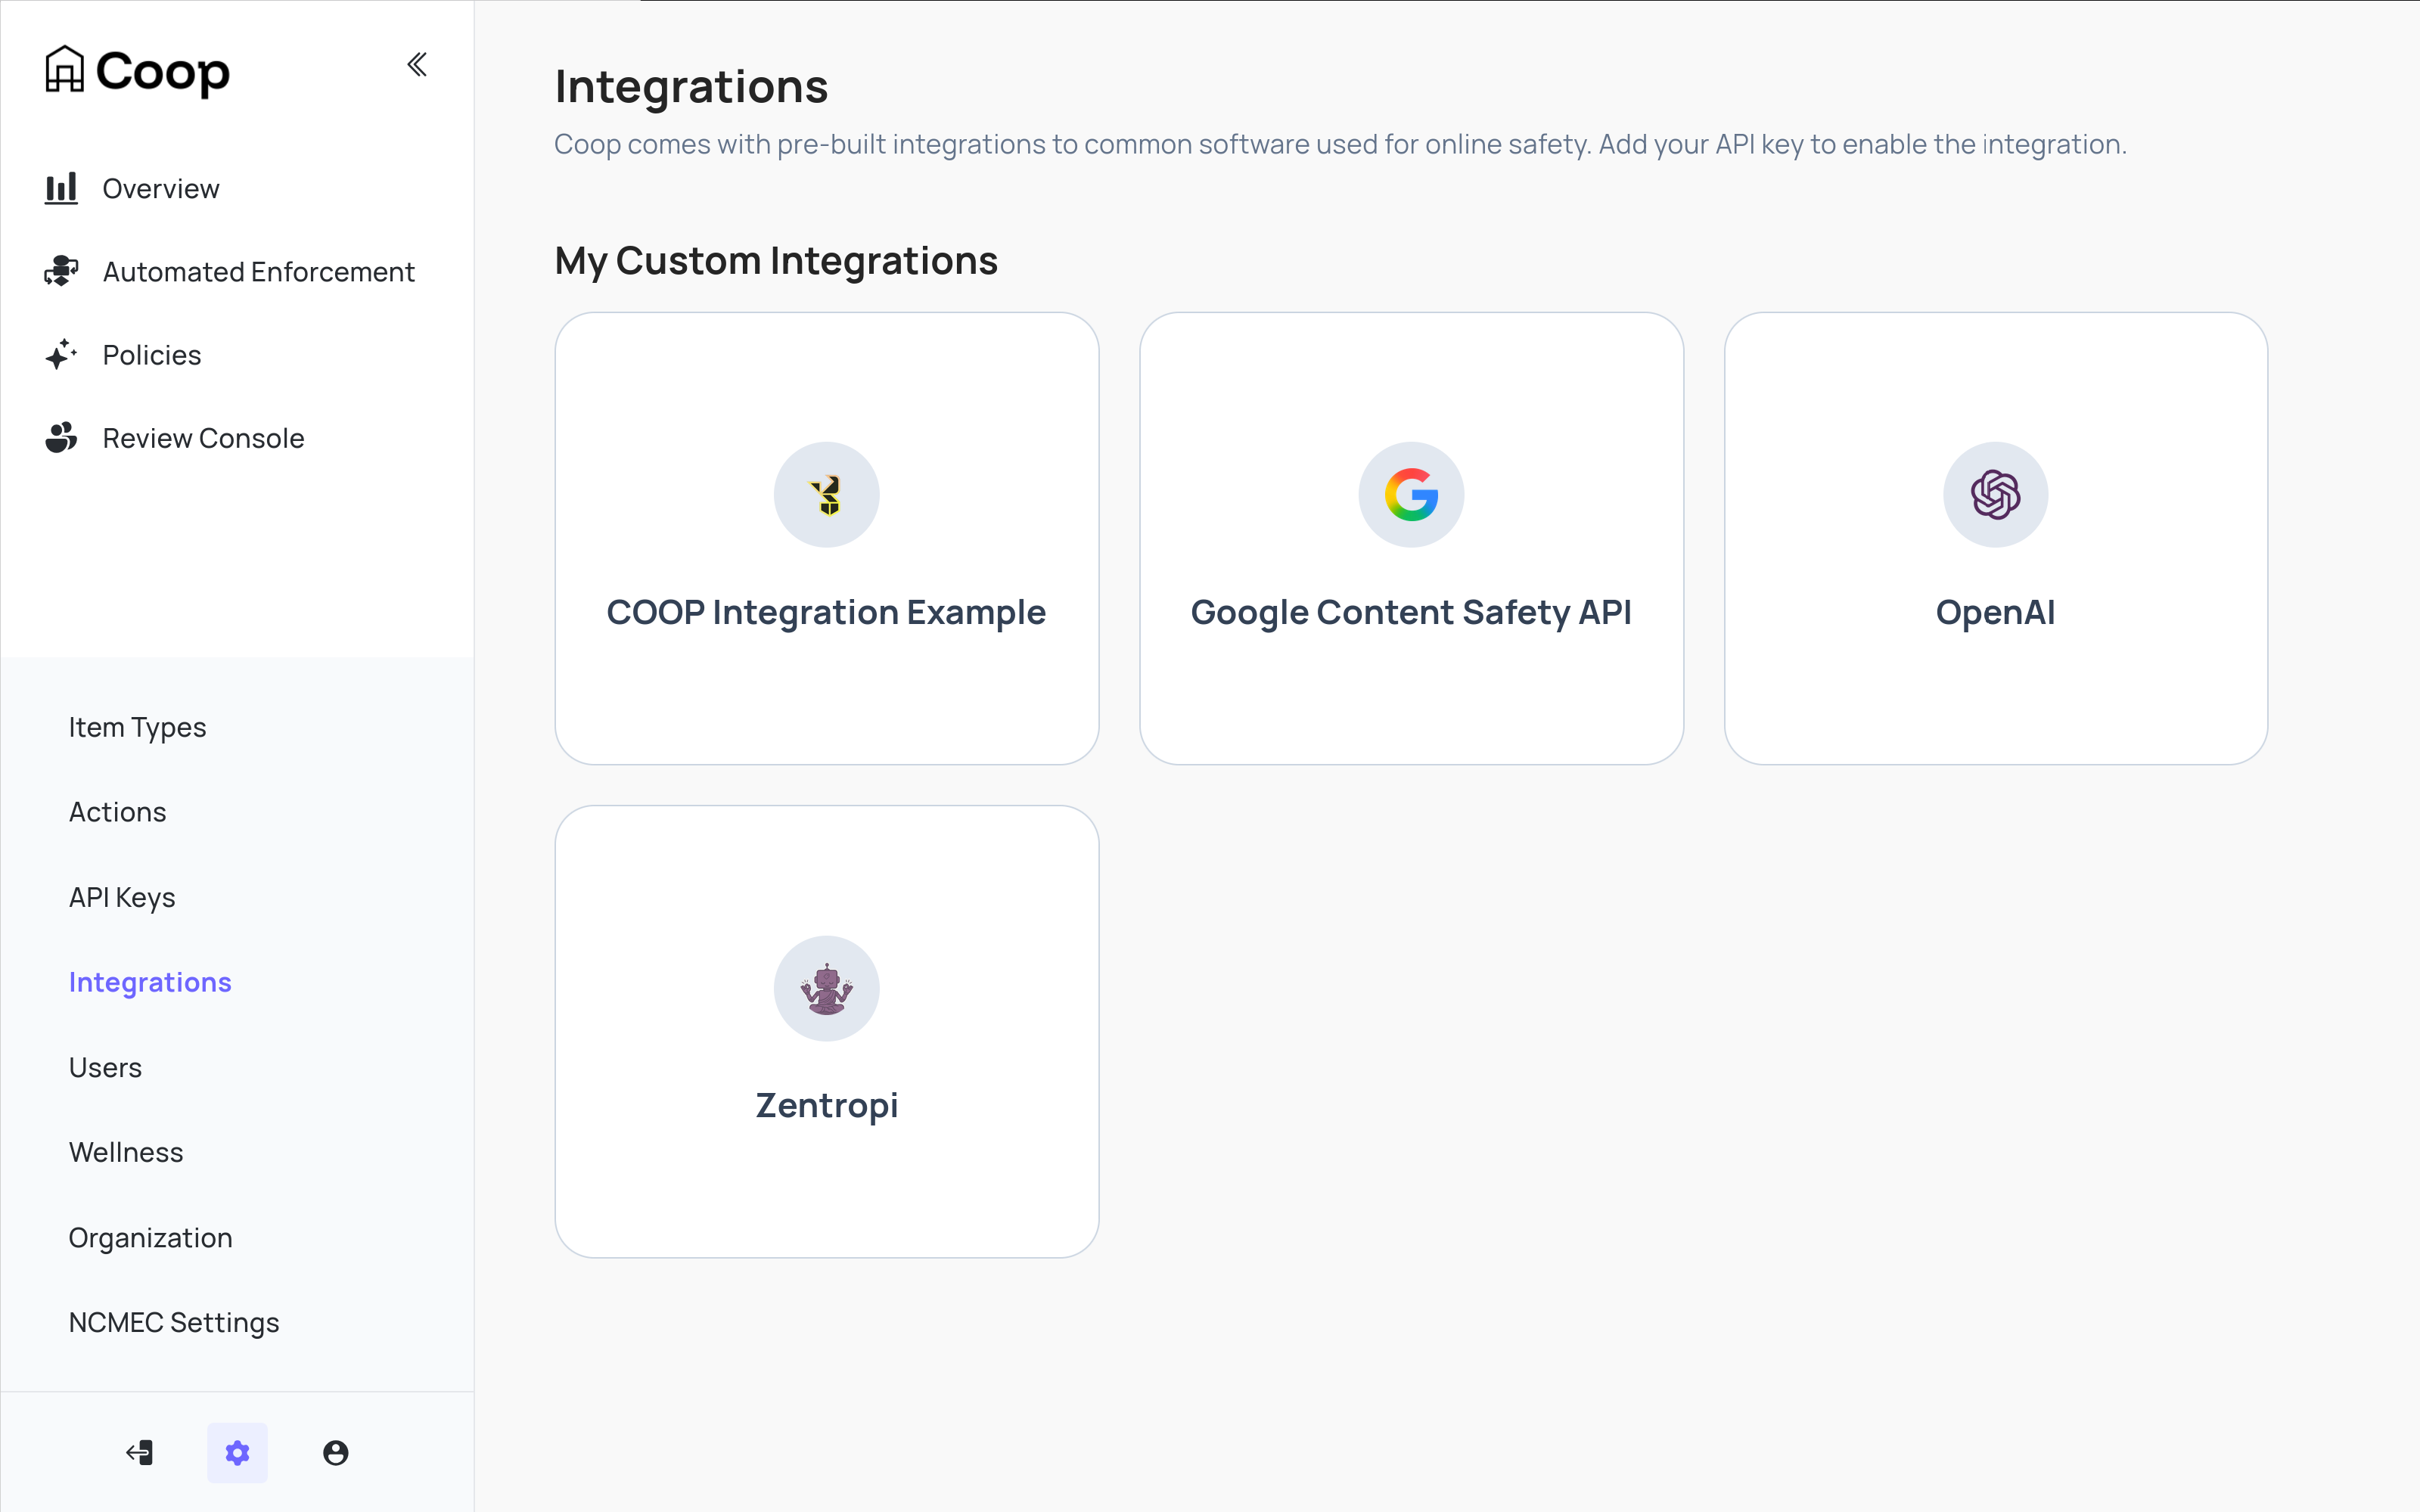Open the Users settings page
This screenshot has height=1512, width=2420.
click(x=105, y=1067)
